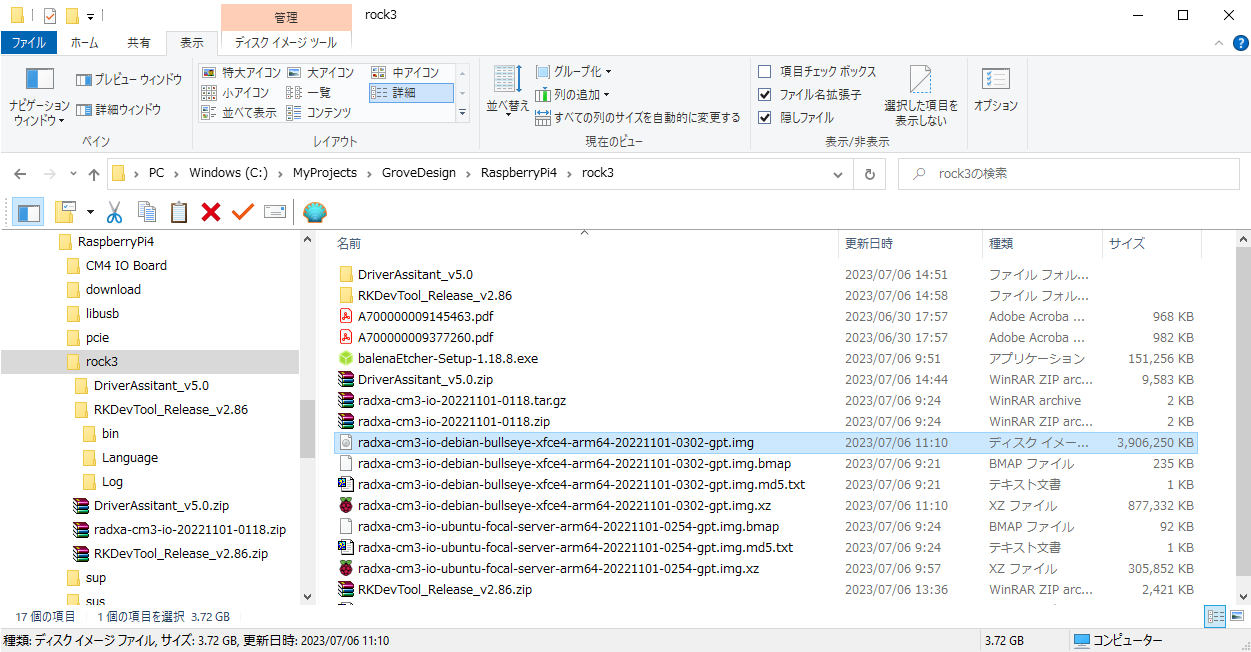Image resolution: width=1251 pixels, height=652 pixels.
Task: Click 選択した項目を表示しない button
Action: [921, 95]
